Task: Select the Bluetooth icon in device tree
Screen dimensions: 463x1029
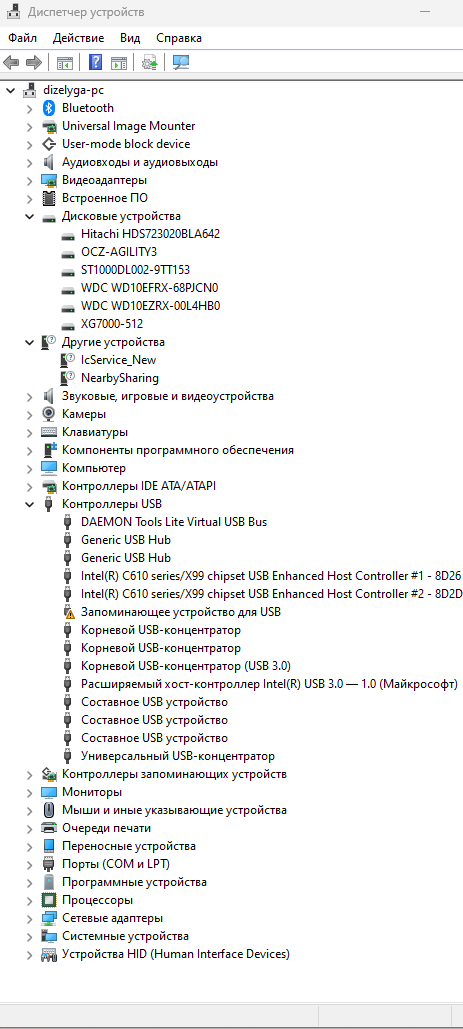Action: [49, 108]
